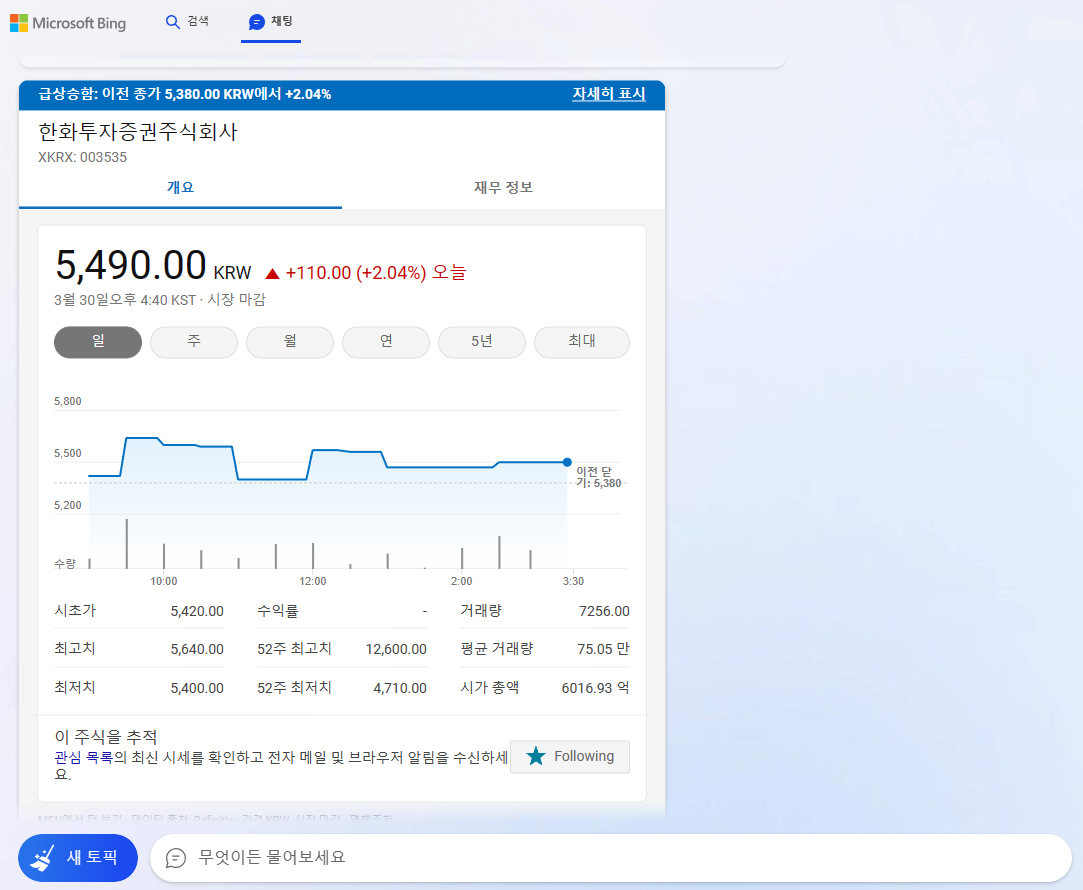Screen dimensions: 1083x890
Task: Click the 거래량 value 7256.00
Action: click(604, 611)
